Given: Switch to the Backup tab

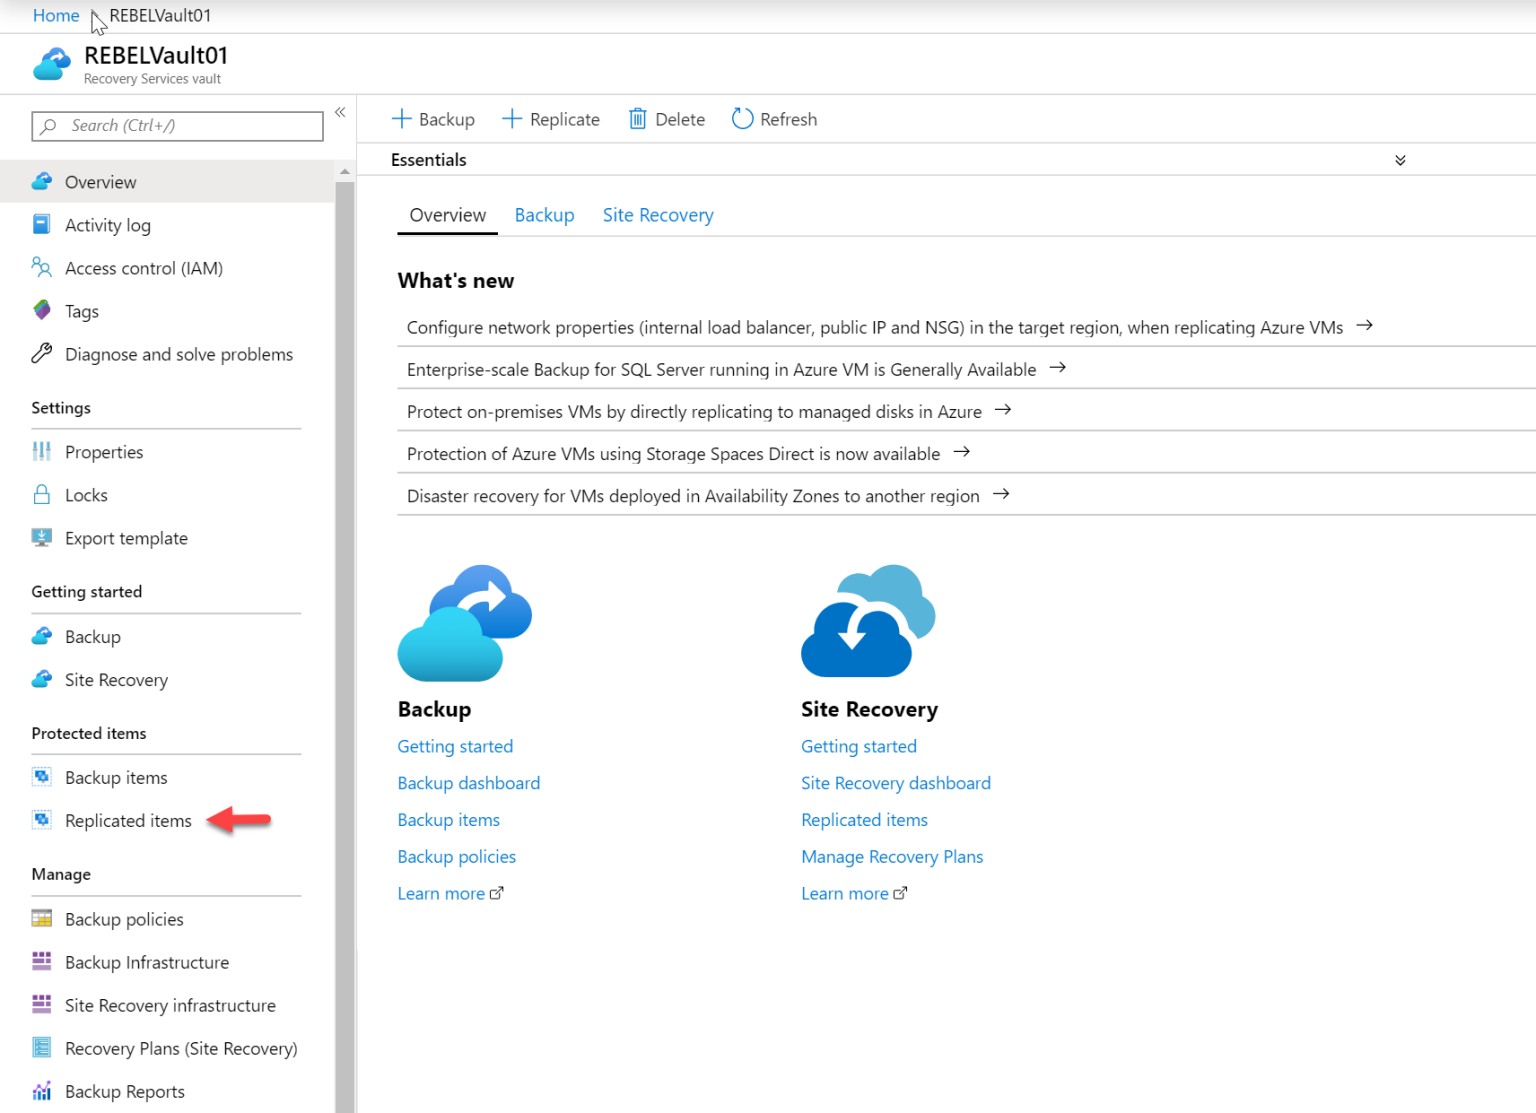Looking at the screenshot, I should pos(544,215).
